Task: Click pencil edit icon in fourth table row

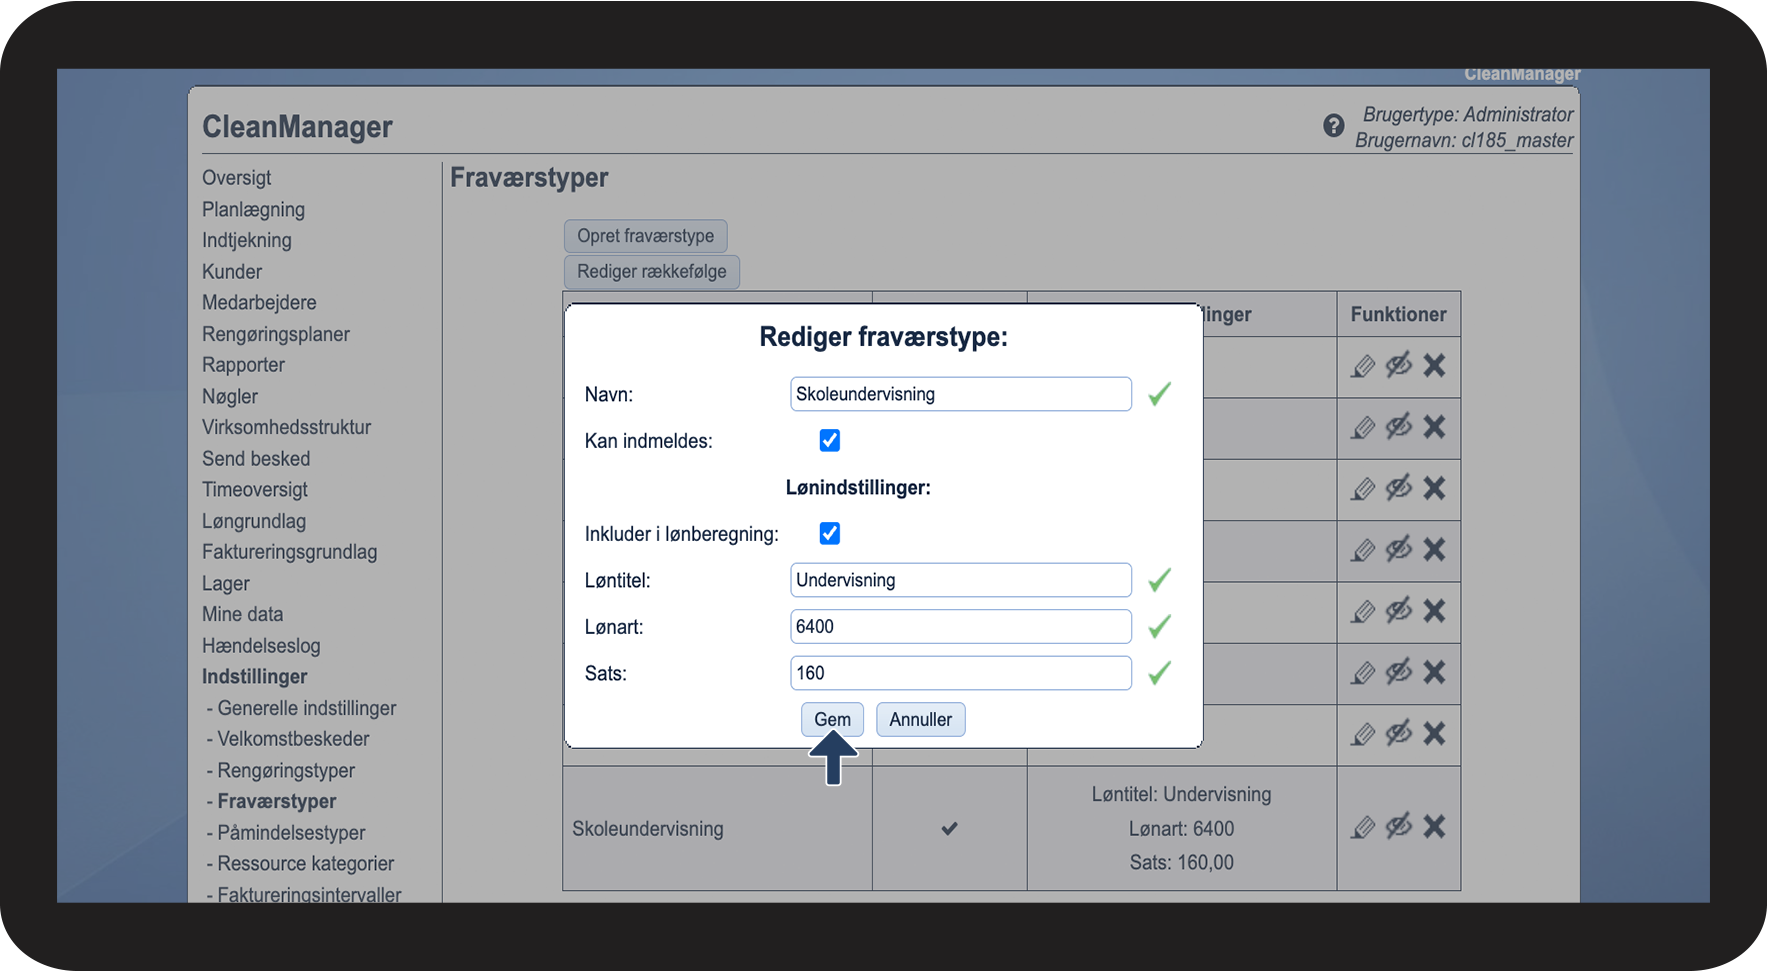Action: (x=1363, y=551)
